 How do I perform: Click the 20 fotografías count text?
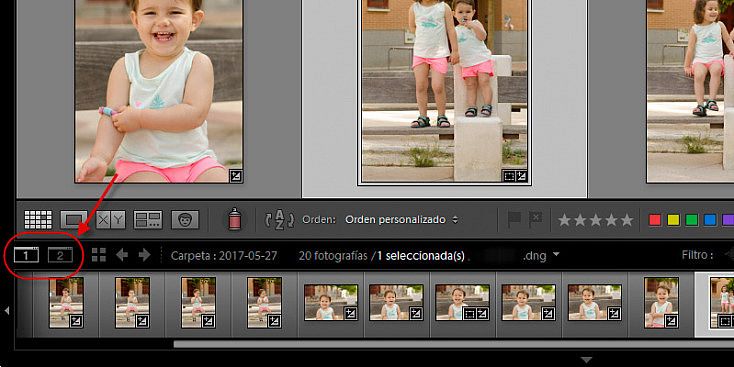click(333, 256)
